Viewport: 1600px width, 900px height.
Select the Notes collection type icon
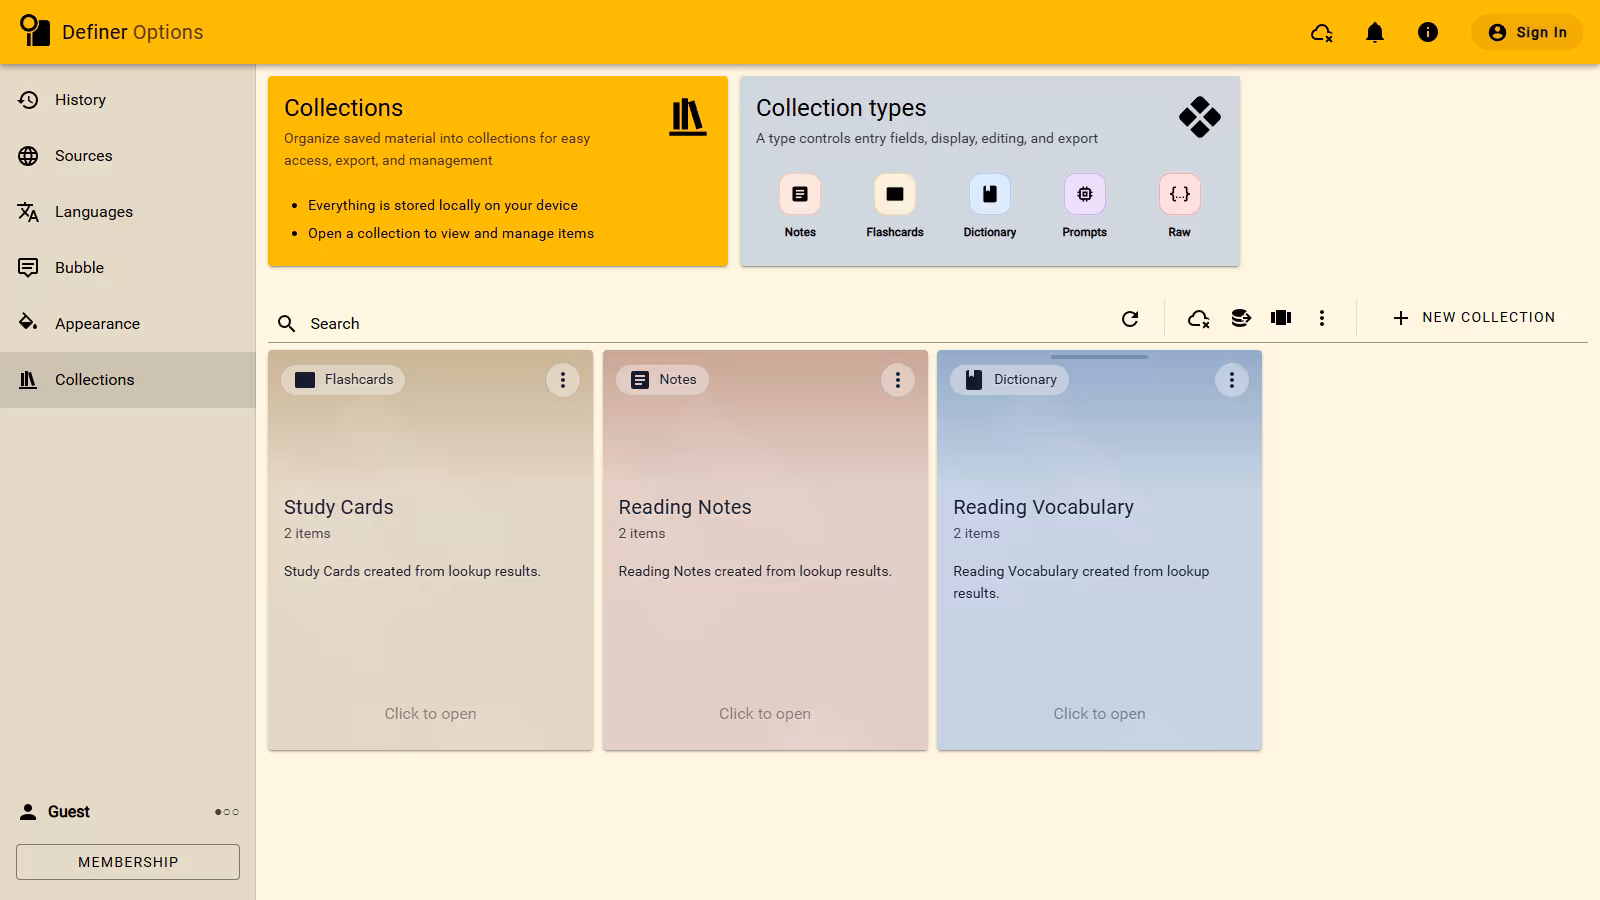[x=800, y=194]
